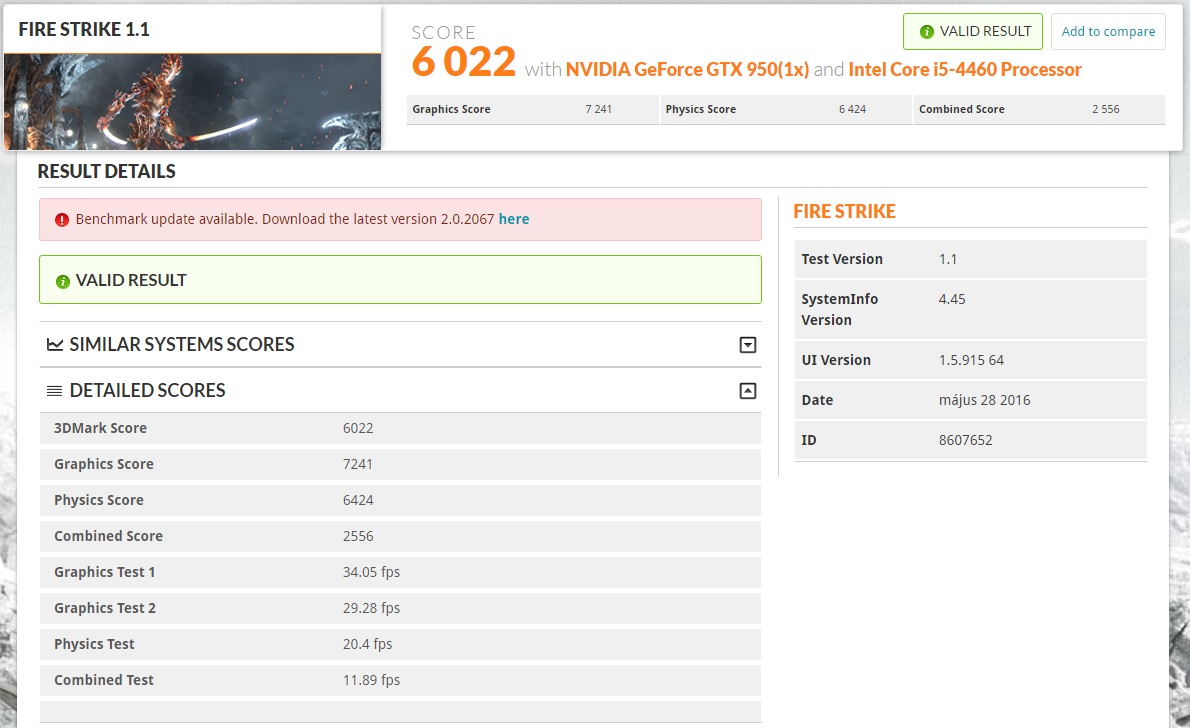Click the 2556 value in detailed scores
The image size is (1190, 728).
click(357, 536)
